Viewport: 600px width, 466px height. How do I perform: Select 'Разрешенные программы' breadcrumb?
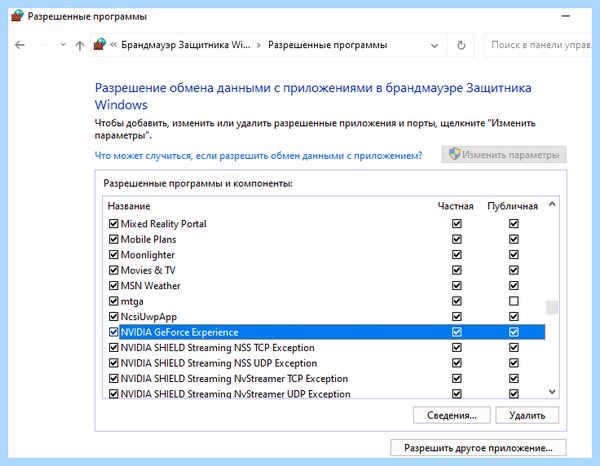click(x=328, y=45)
